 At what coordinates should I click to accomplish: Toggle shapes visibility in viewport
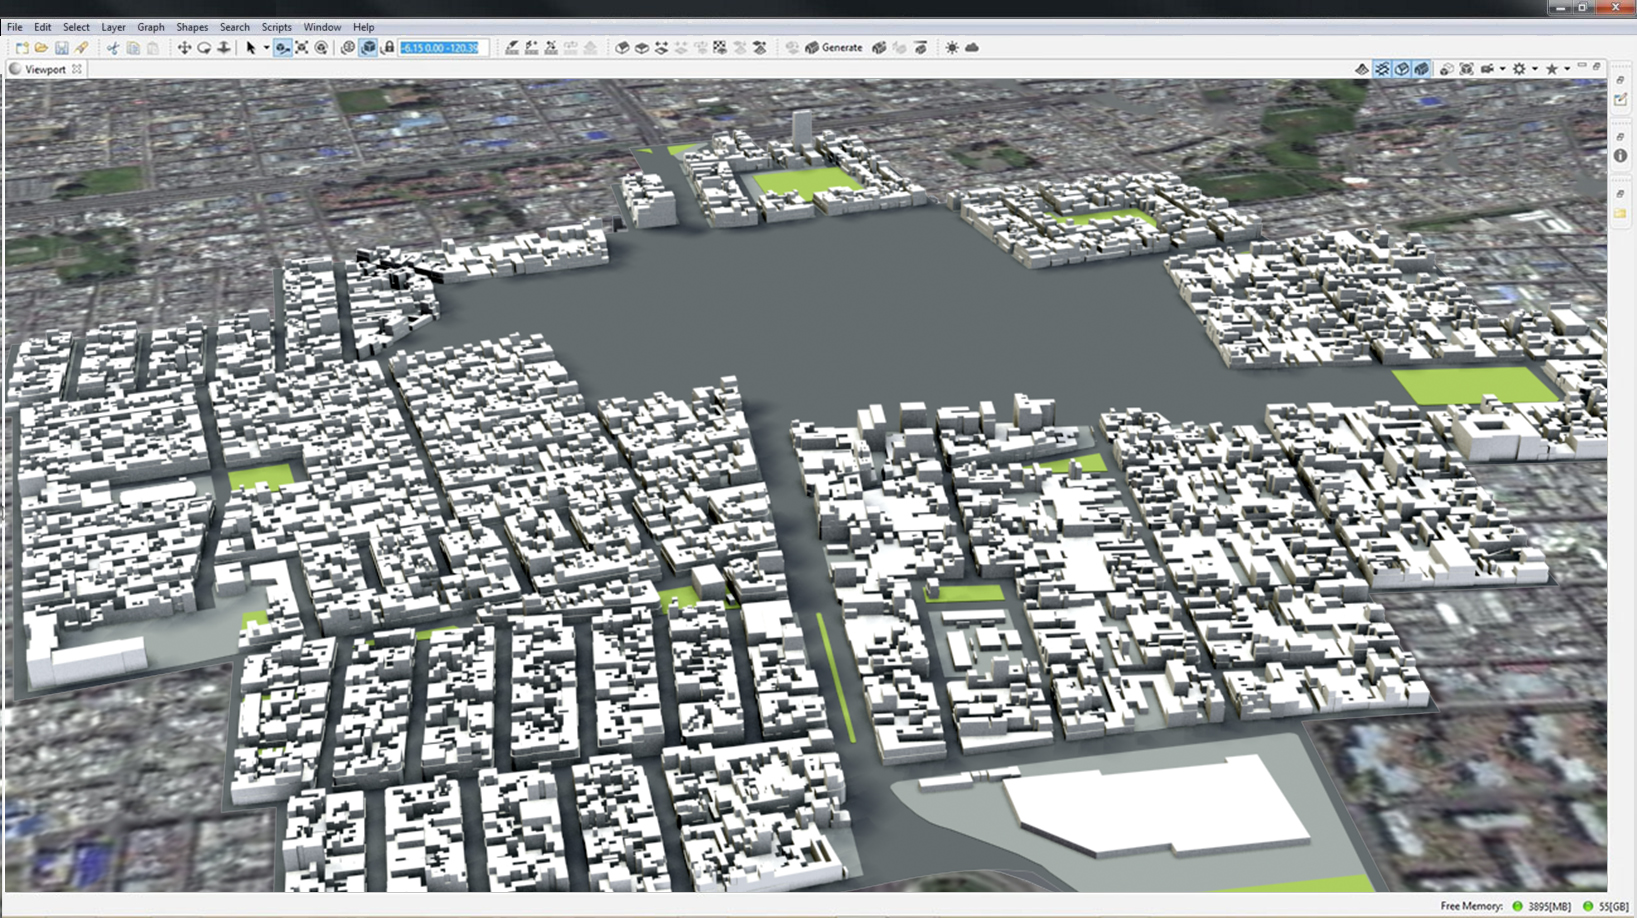point(1402,69)
